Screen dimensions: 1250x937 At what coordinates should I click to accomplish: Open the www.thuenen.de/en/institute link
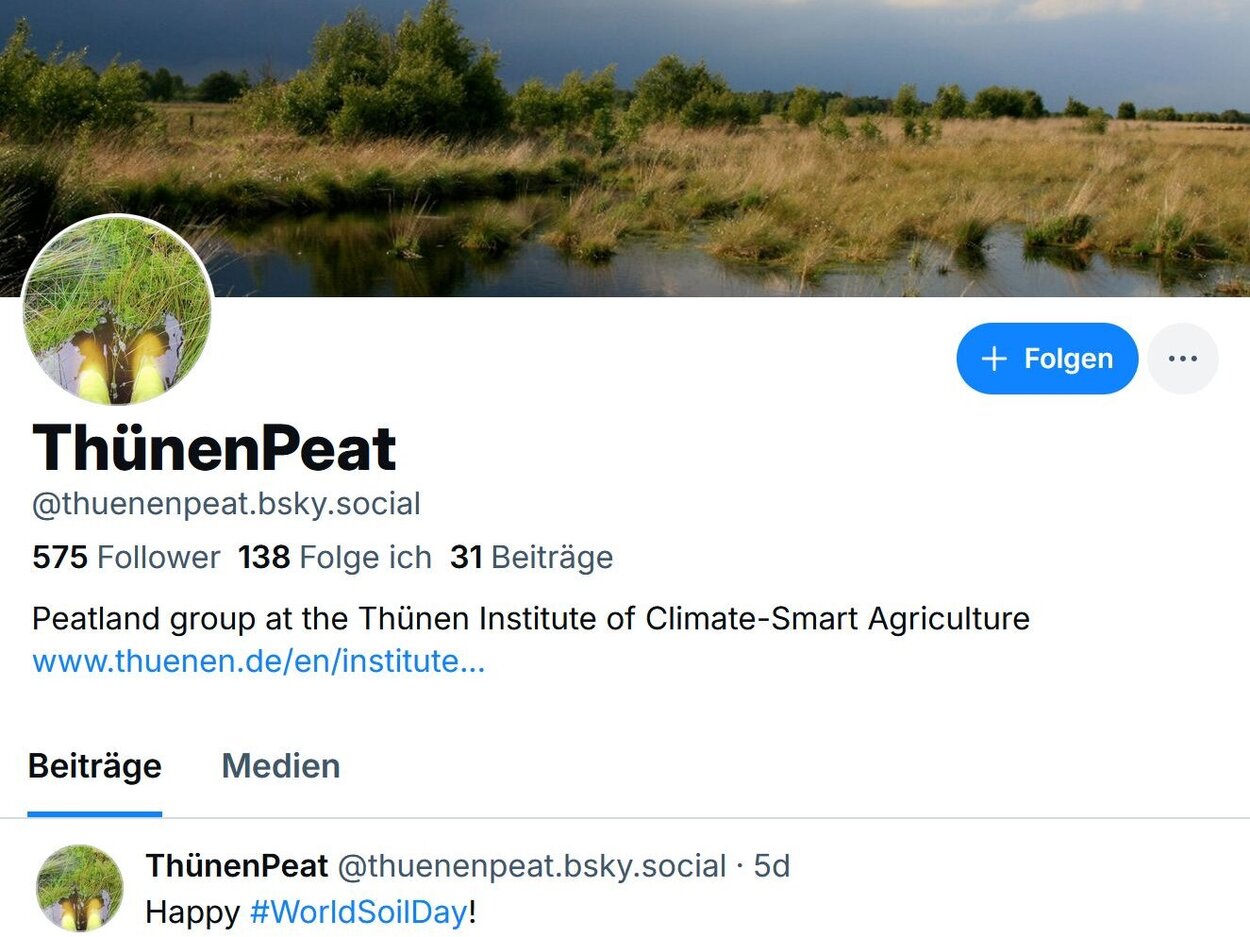click(256, 661)
